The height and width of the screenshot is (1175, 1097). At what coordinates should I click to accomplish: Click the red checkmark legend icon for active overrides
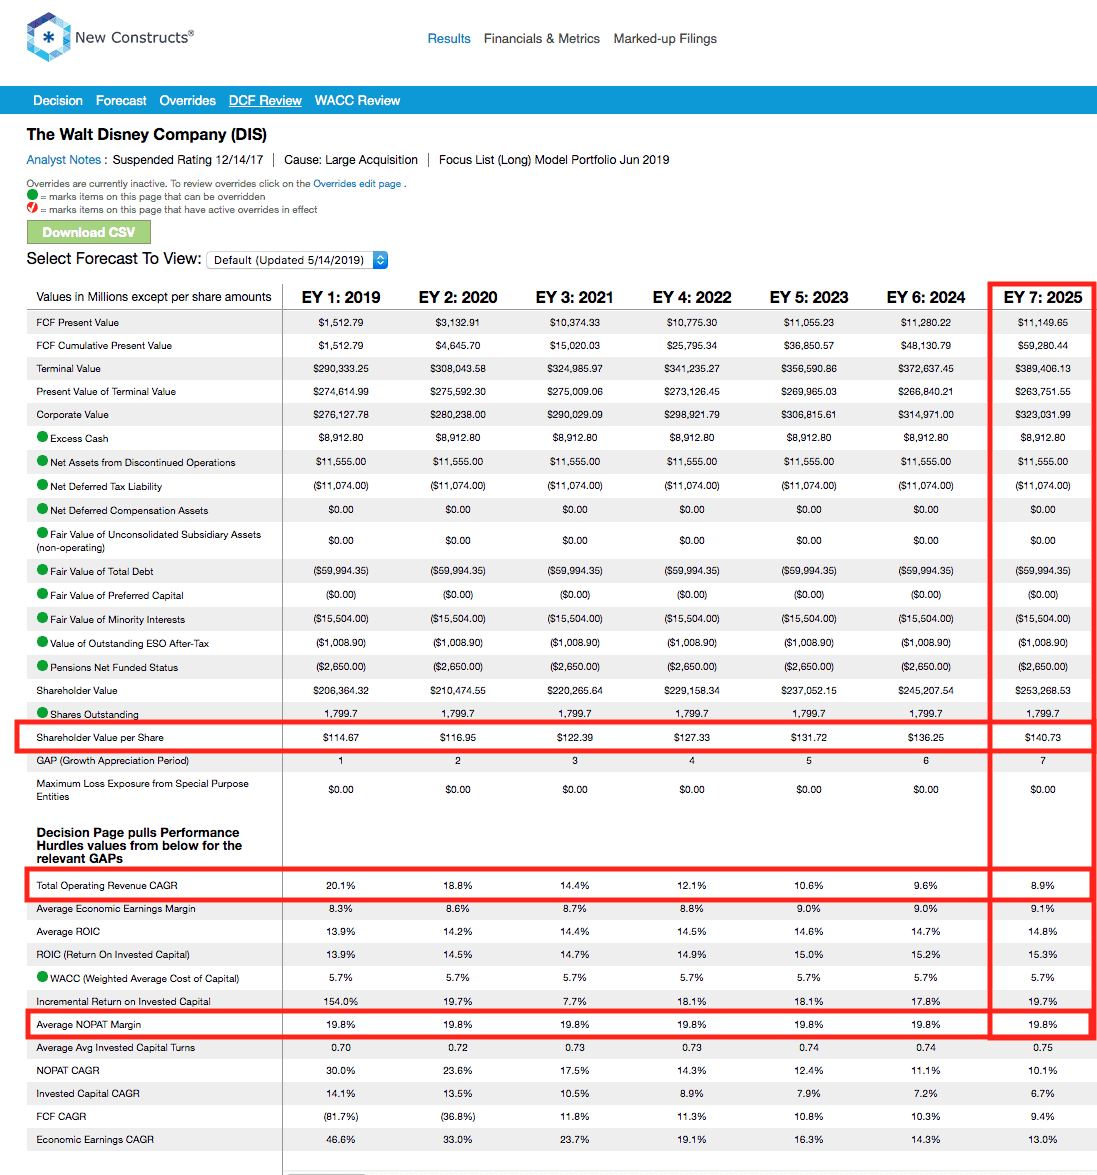tap(32, 208)
